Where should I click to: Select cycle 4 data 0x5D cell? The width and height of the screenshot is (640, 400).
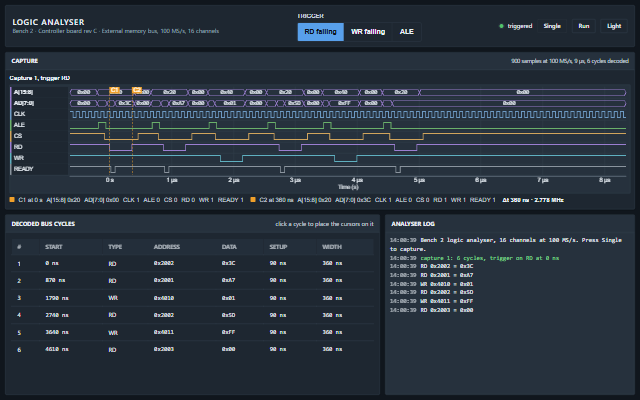point(228,315)
